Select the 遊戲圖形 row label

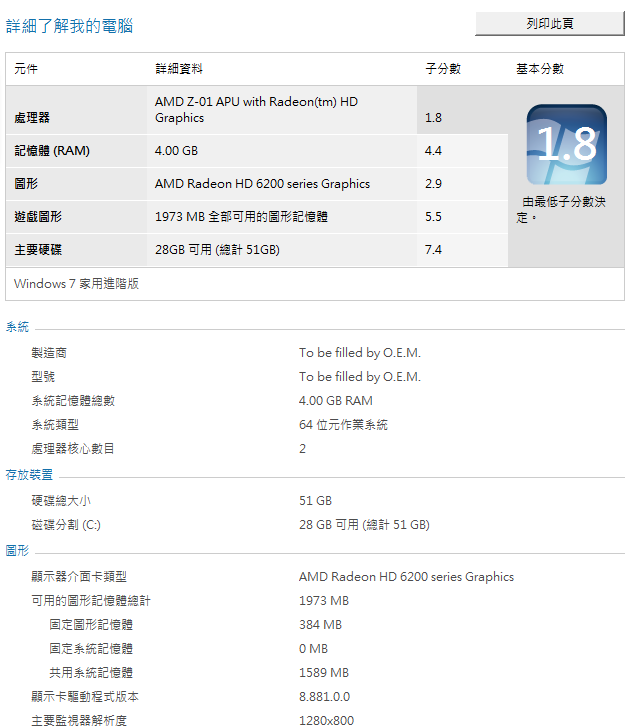(x=38, y=217)
